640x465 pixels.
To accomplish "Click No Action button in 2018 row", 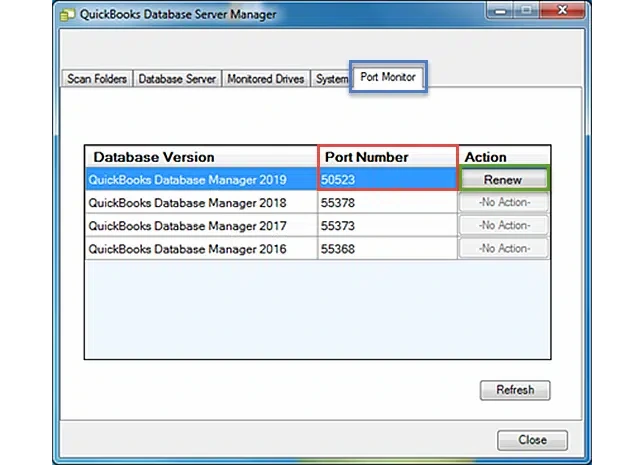I will (504, 202).
